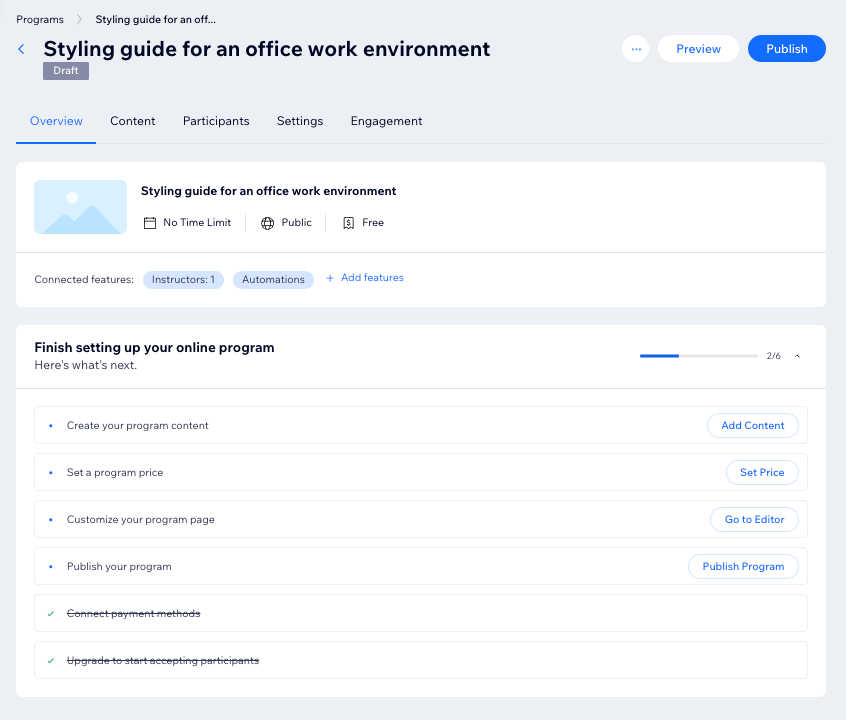Click the plus icon for Add features

click(330, 278)
